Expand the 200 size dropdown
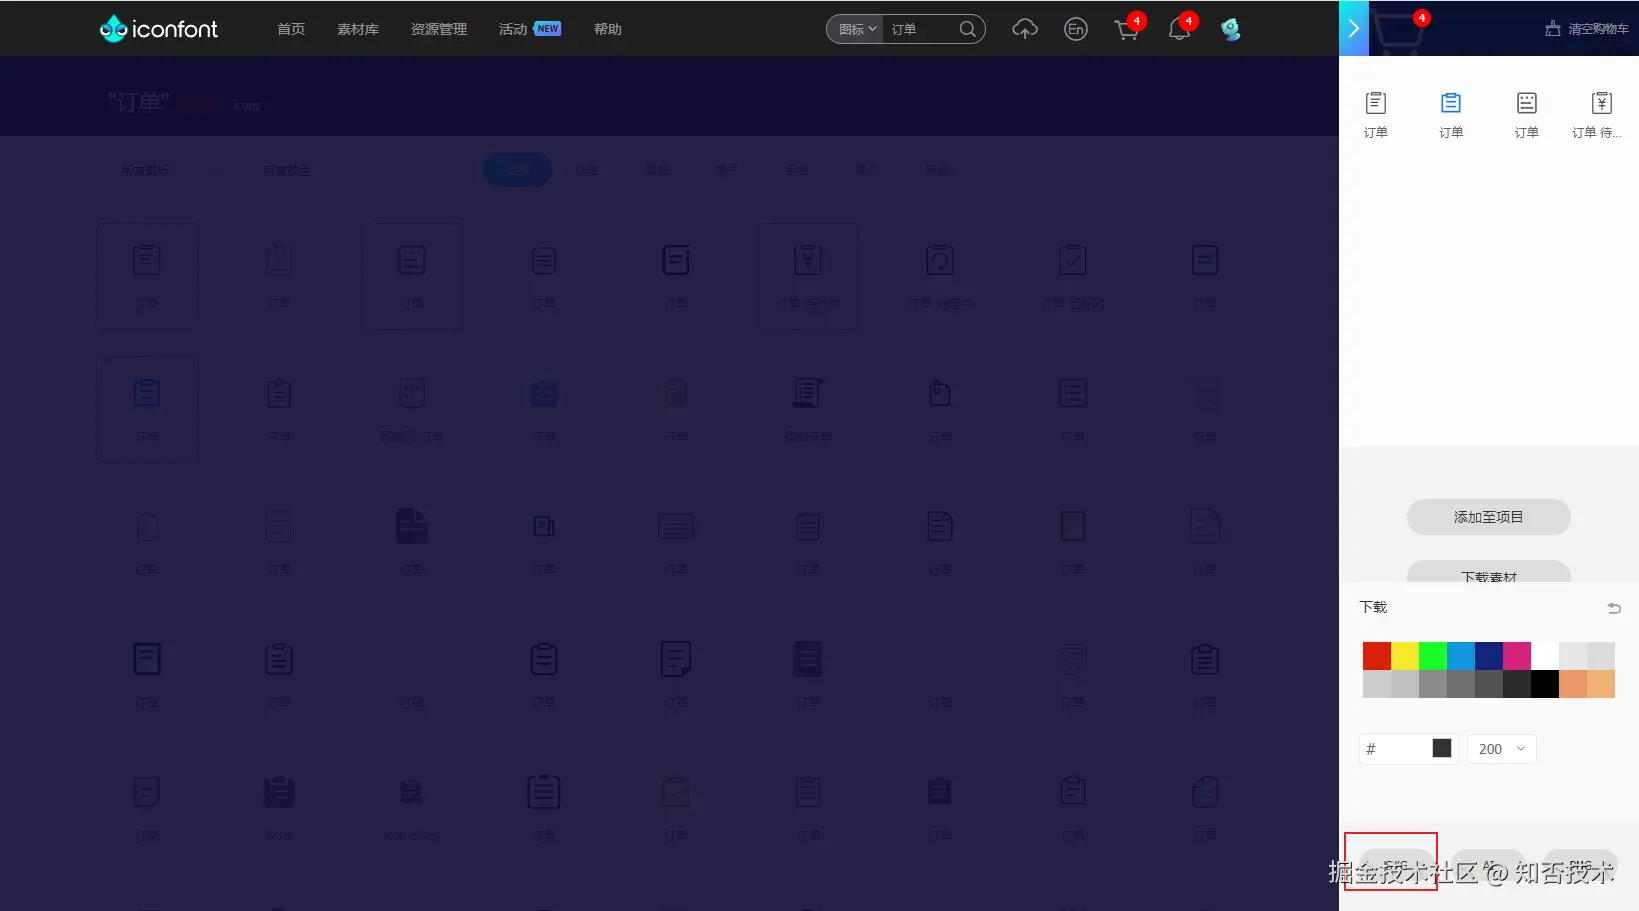This screenshot has height=911, width=1639. click(1502, 749)
